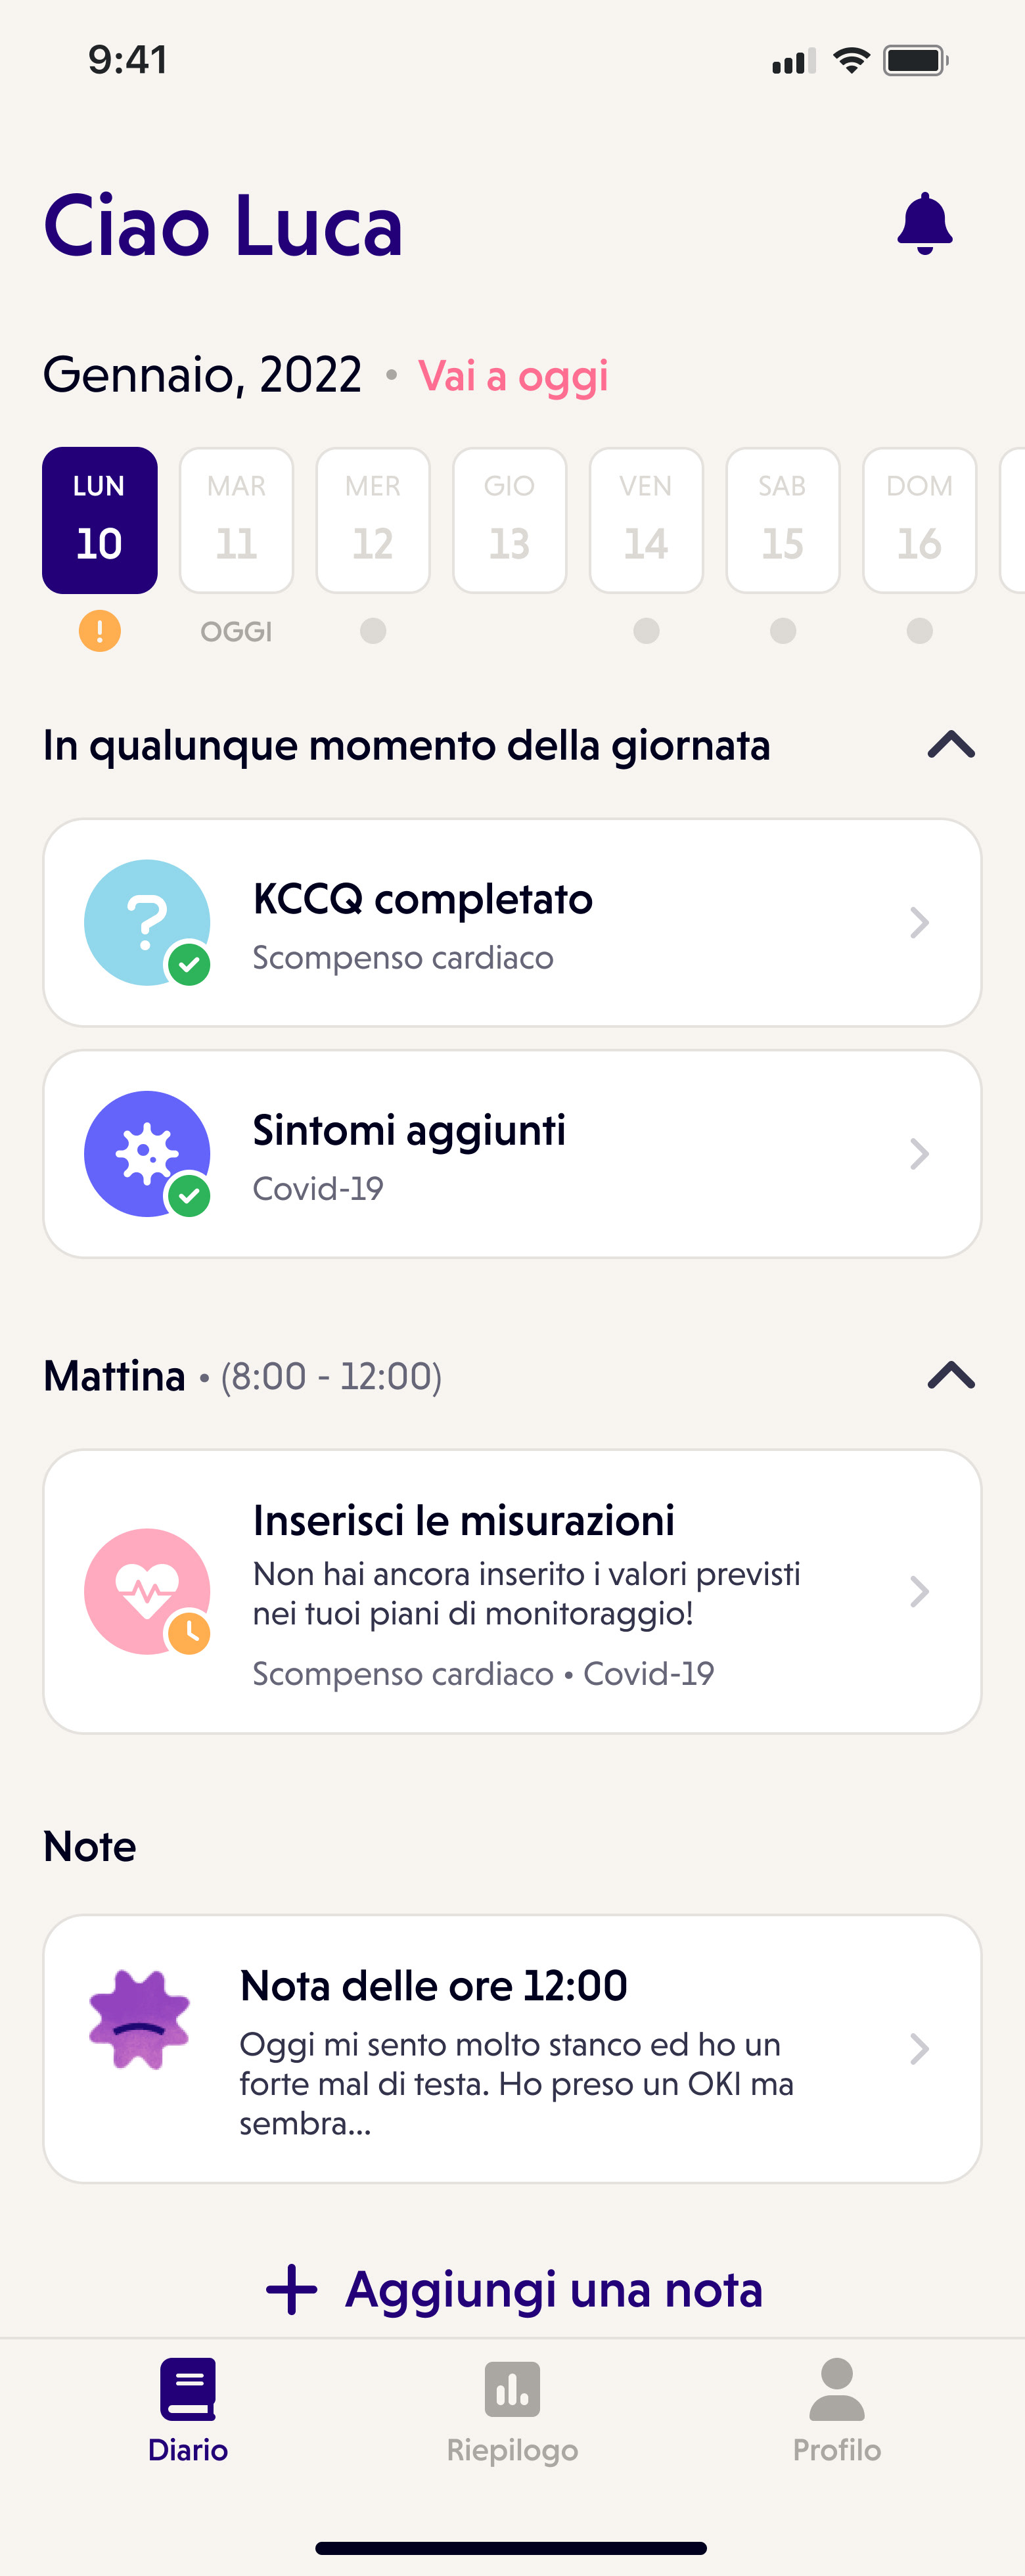Viewport: 1025px width, 2576px height.
Task: Select Friday 14 in the calendar strip
Action: pyautogui.click(x=646, y=520)
